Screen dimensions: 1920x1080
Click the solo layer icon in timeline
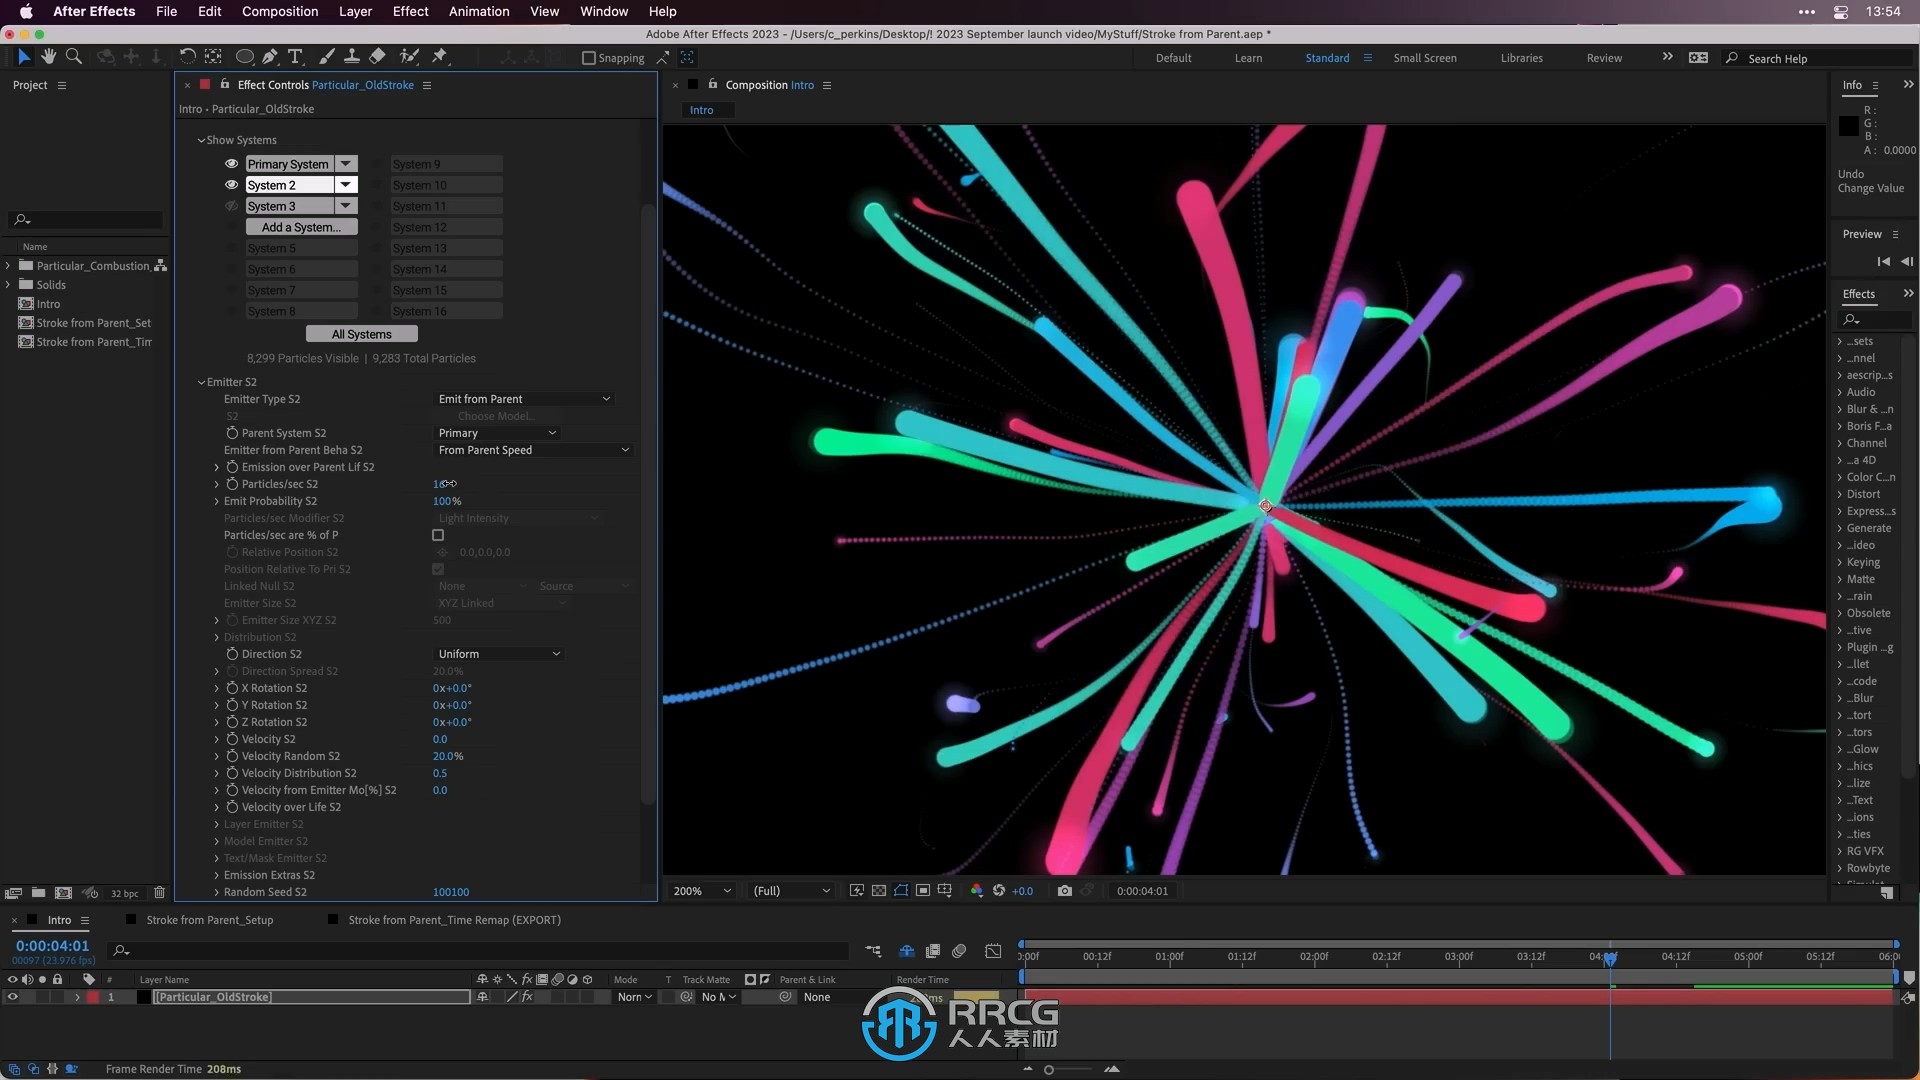point(40,996)
